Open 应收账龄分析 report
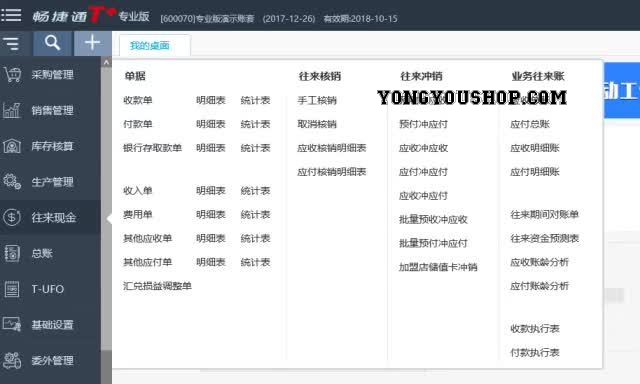The width and height of the screenshot is (640, 384). pos(539,262)
